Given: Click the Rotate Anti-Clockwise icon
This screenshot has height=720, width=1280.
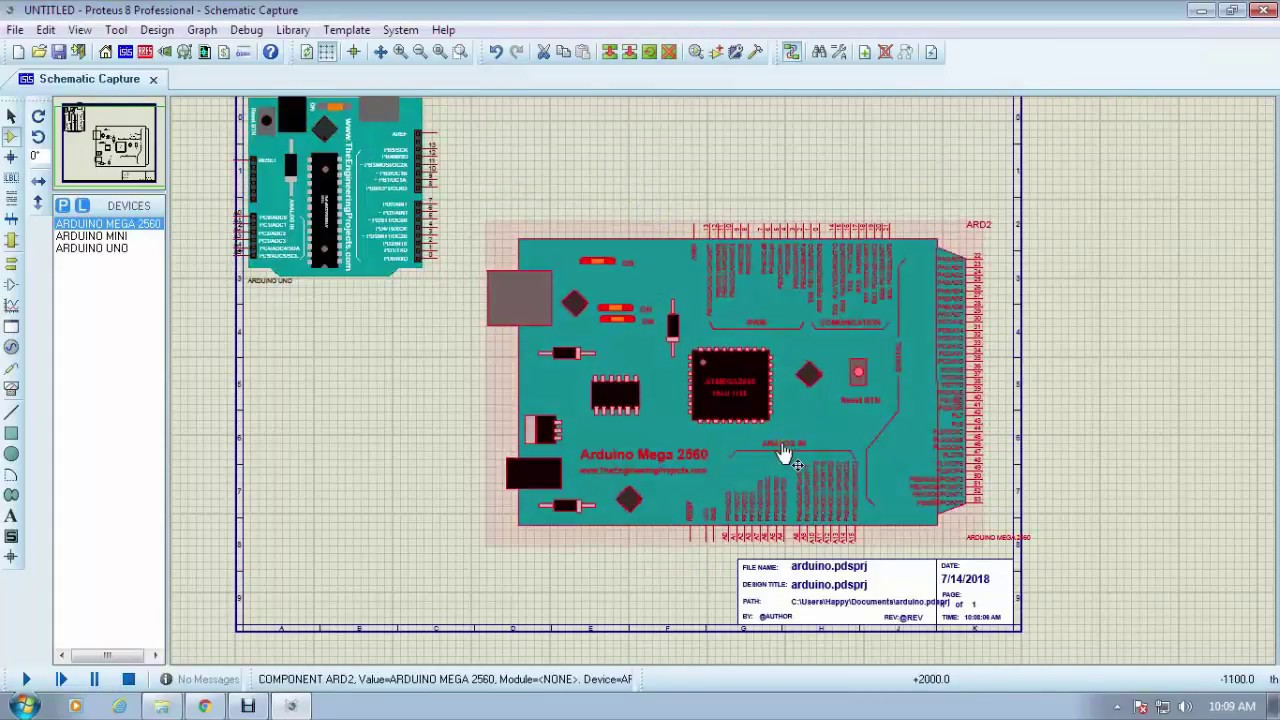Looking at the screenshot, I should click(38, 137).
